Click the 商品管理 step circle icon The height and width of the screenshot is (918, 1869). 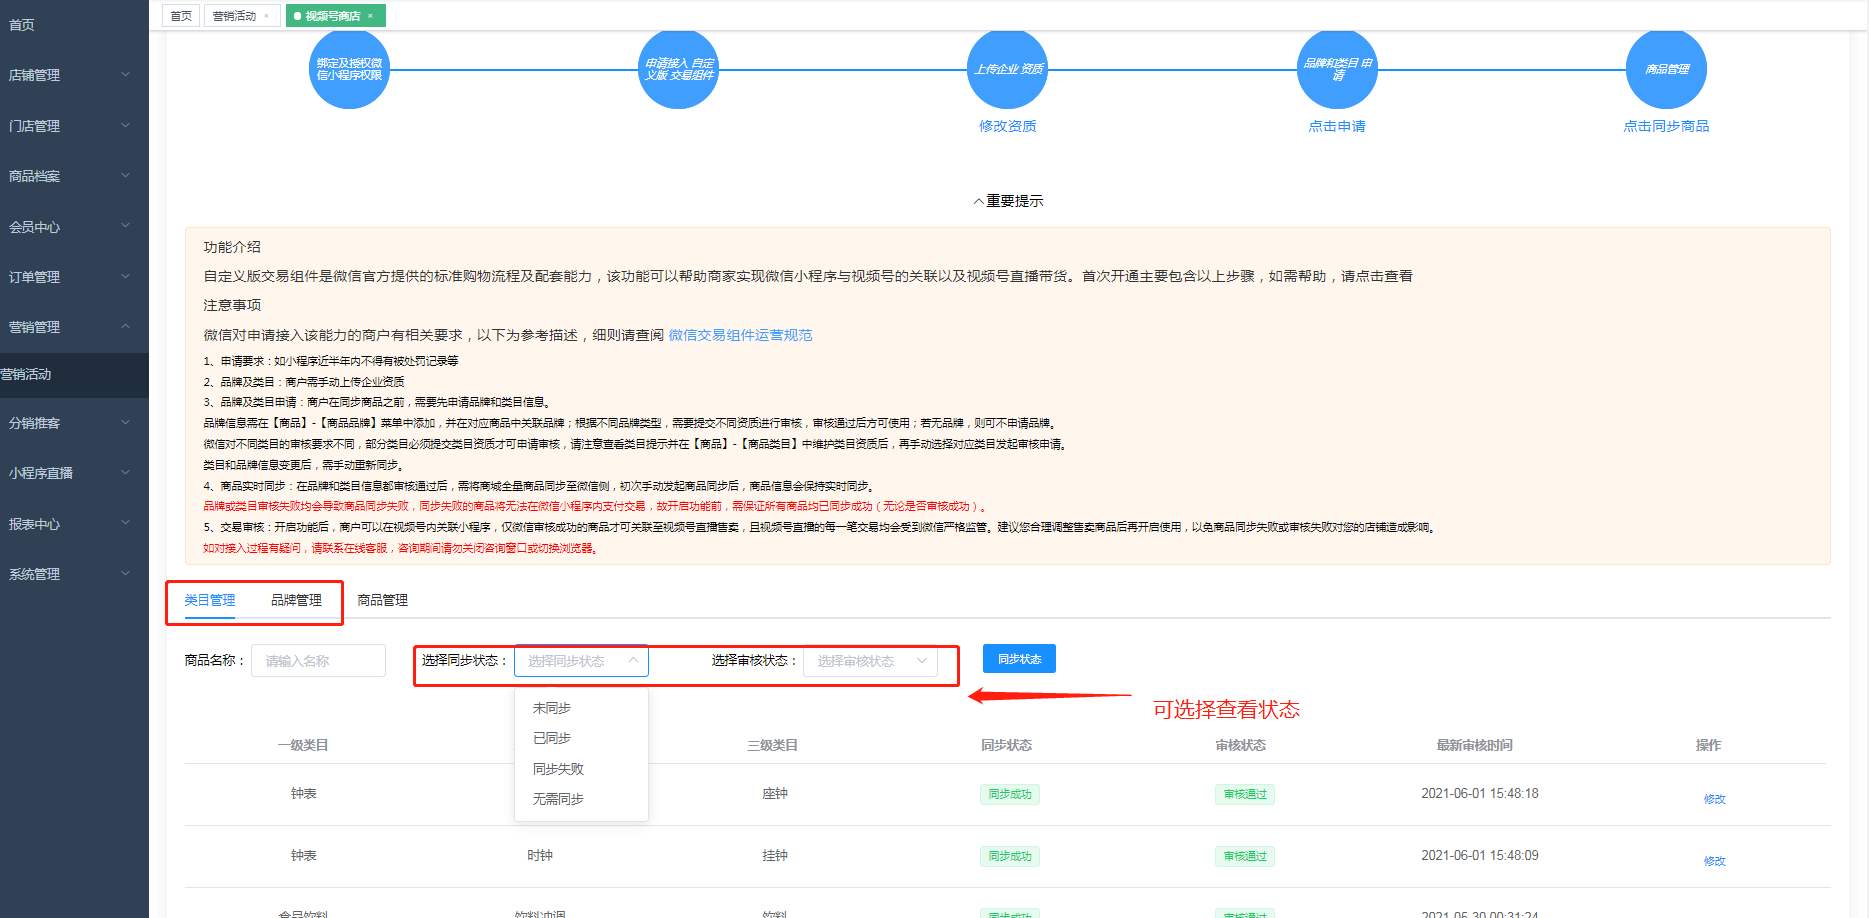(1666, 69)
